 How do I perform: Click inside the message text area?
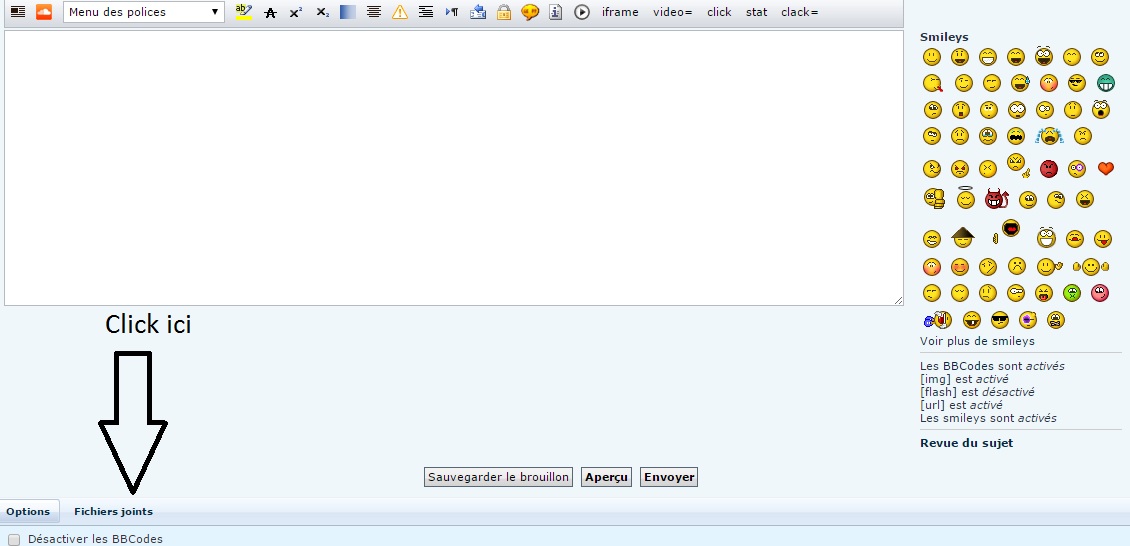[453, 168]
